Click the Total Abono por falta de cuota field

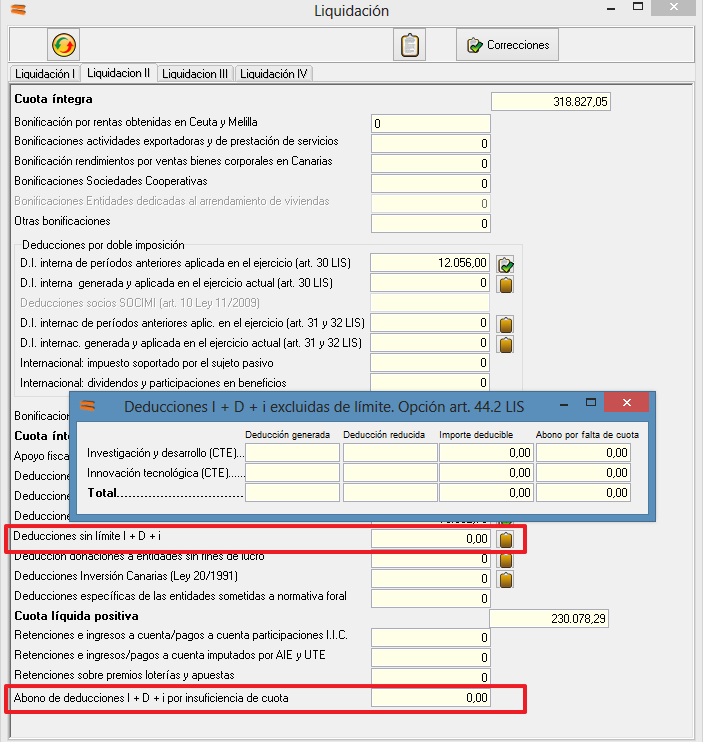[583, 493]
